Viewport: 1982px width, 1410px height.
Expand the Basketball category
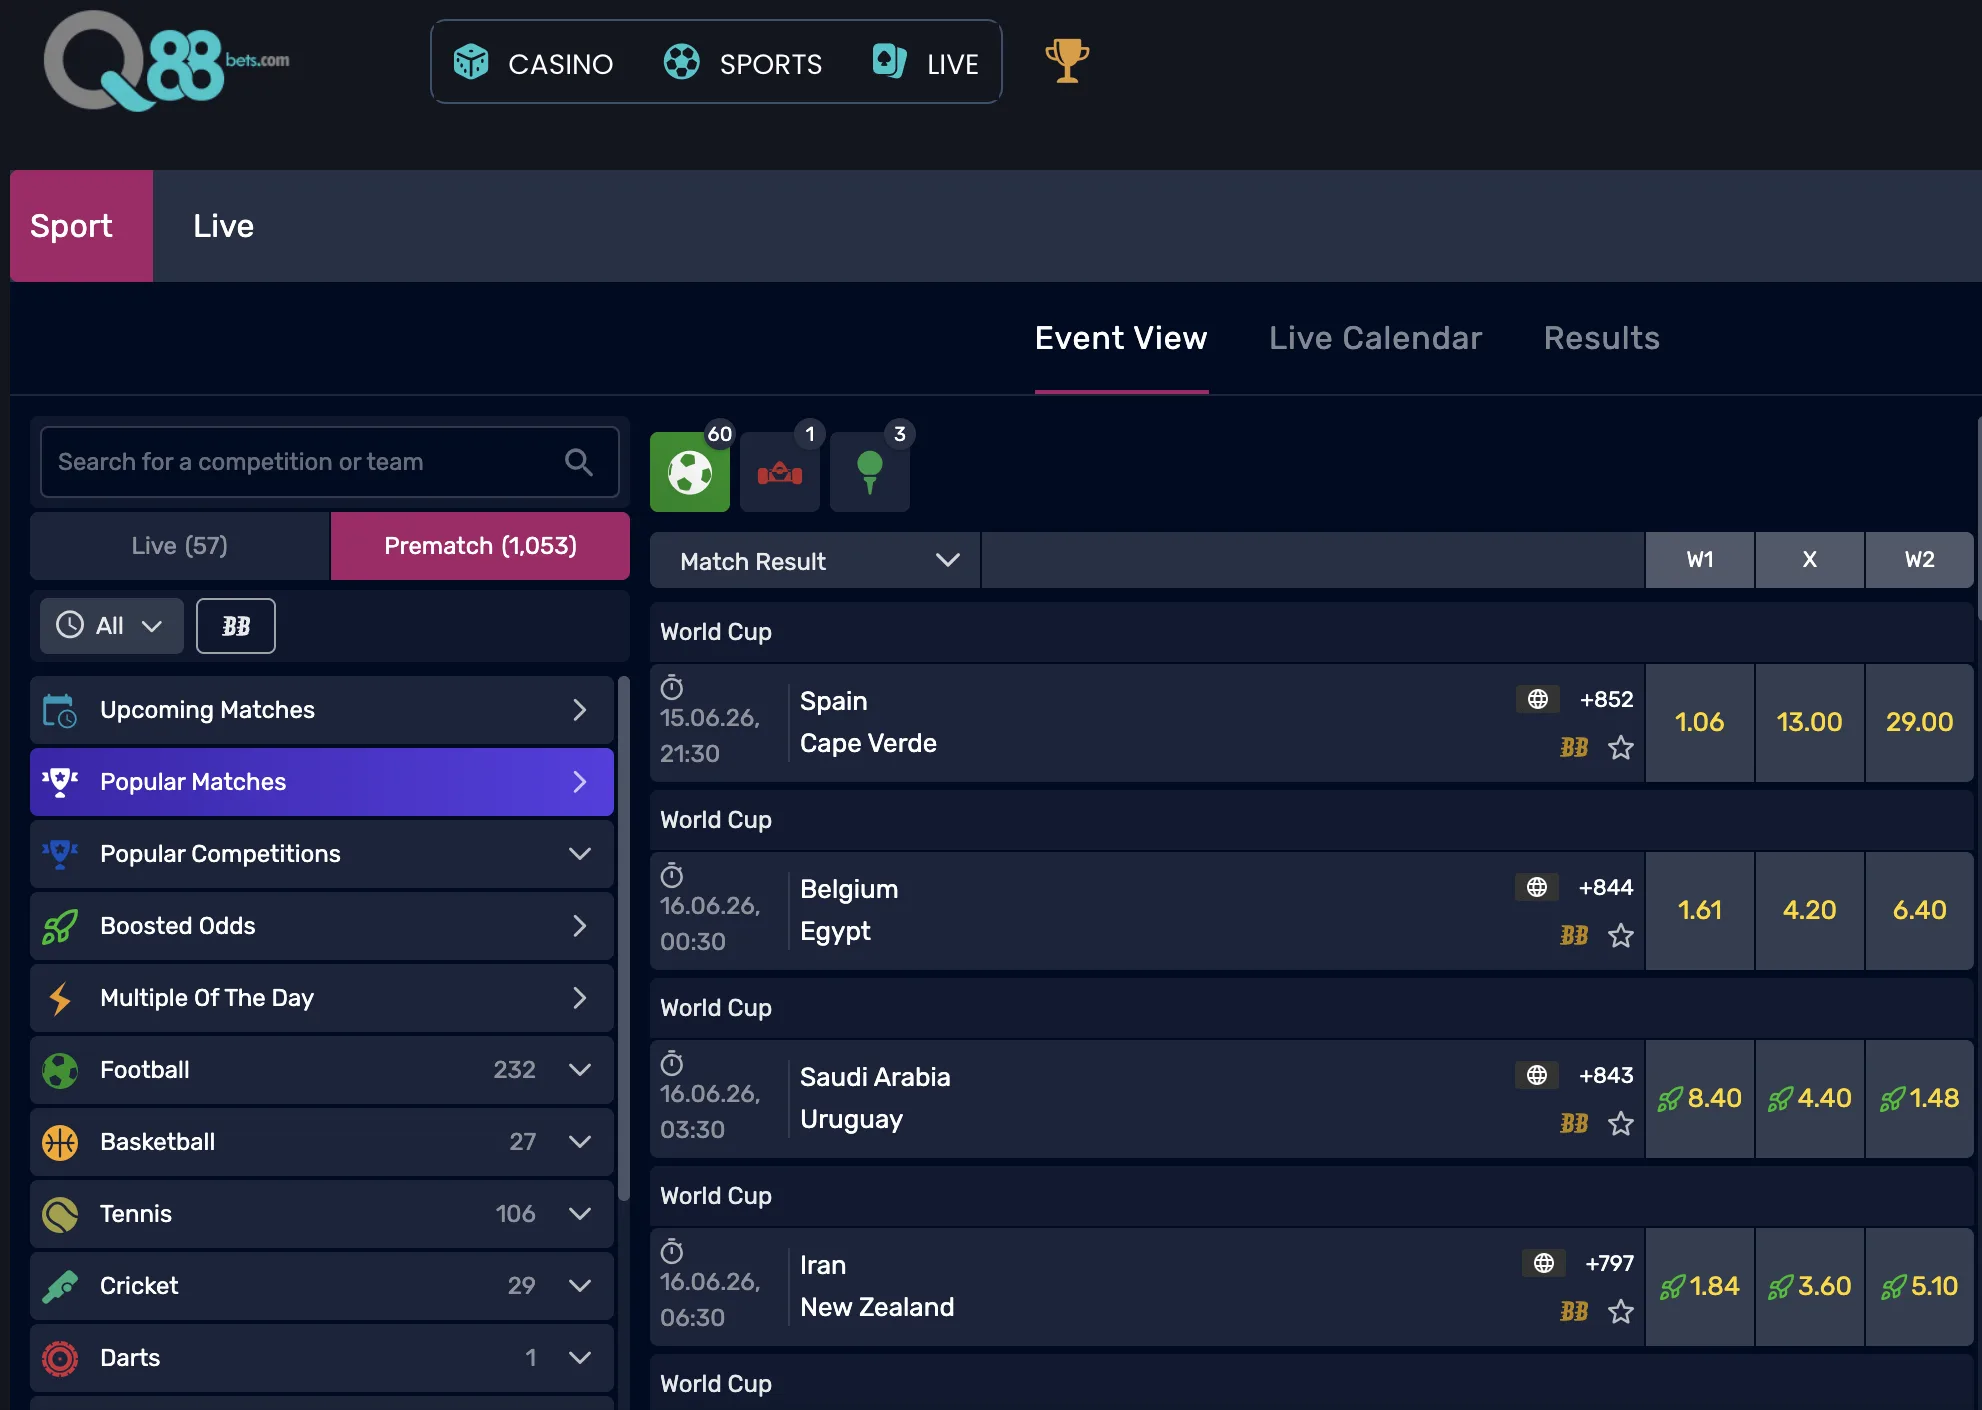(322, 1142)
